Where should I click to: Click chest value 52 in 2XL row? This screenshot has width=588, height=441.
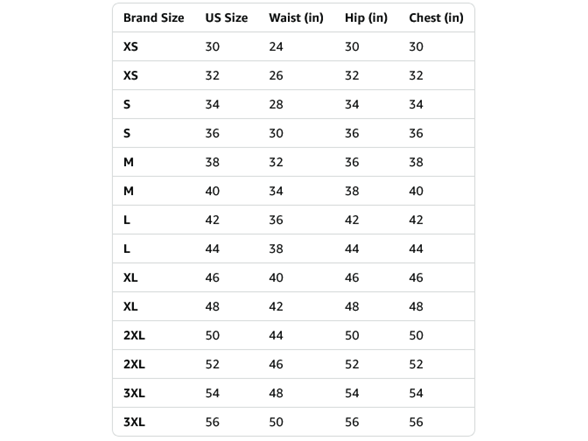416,364
